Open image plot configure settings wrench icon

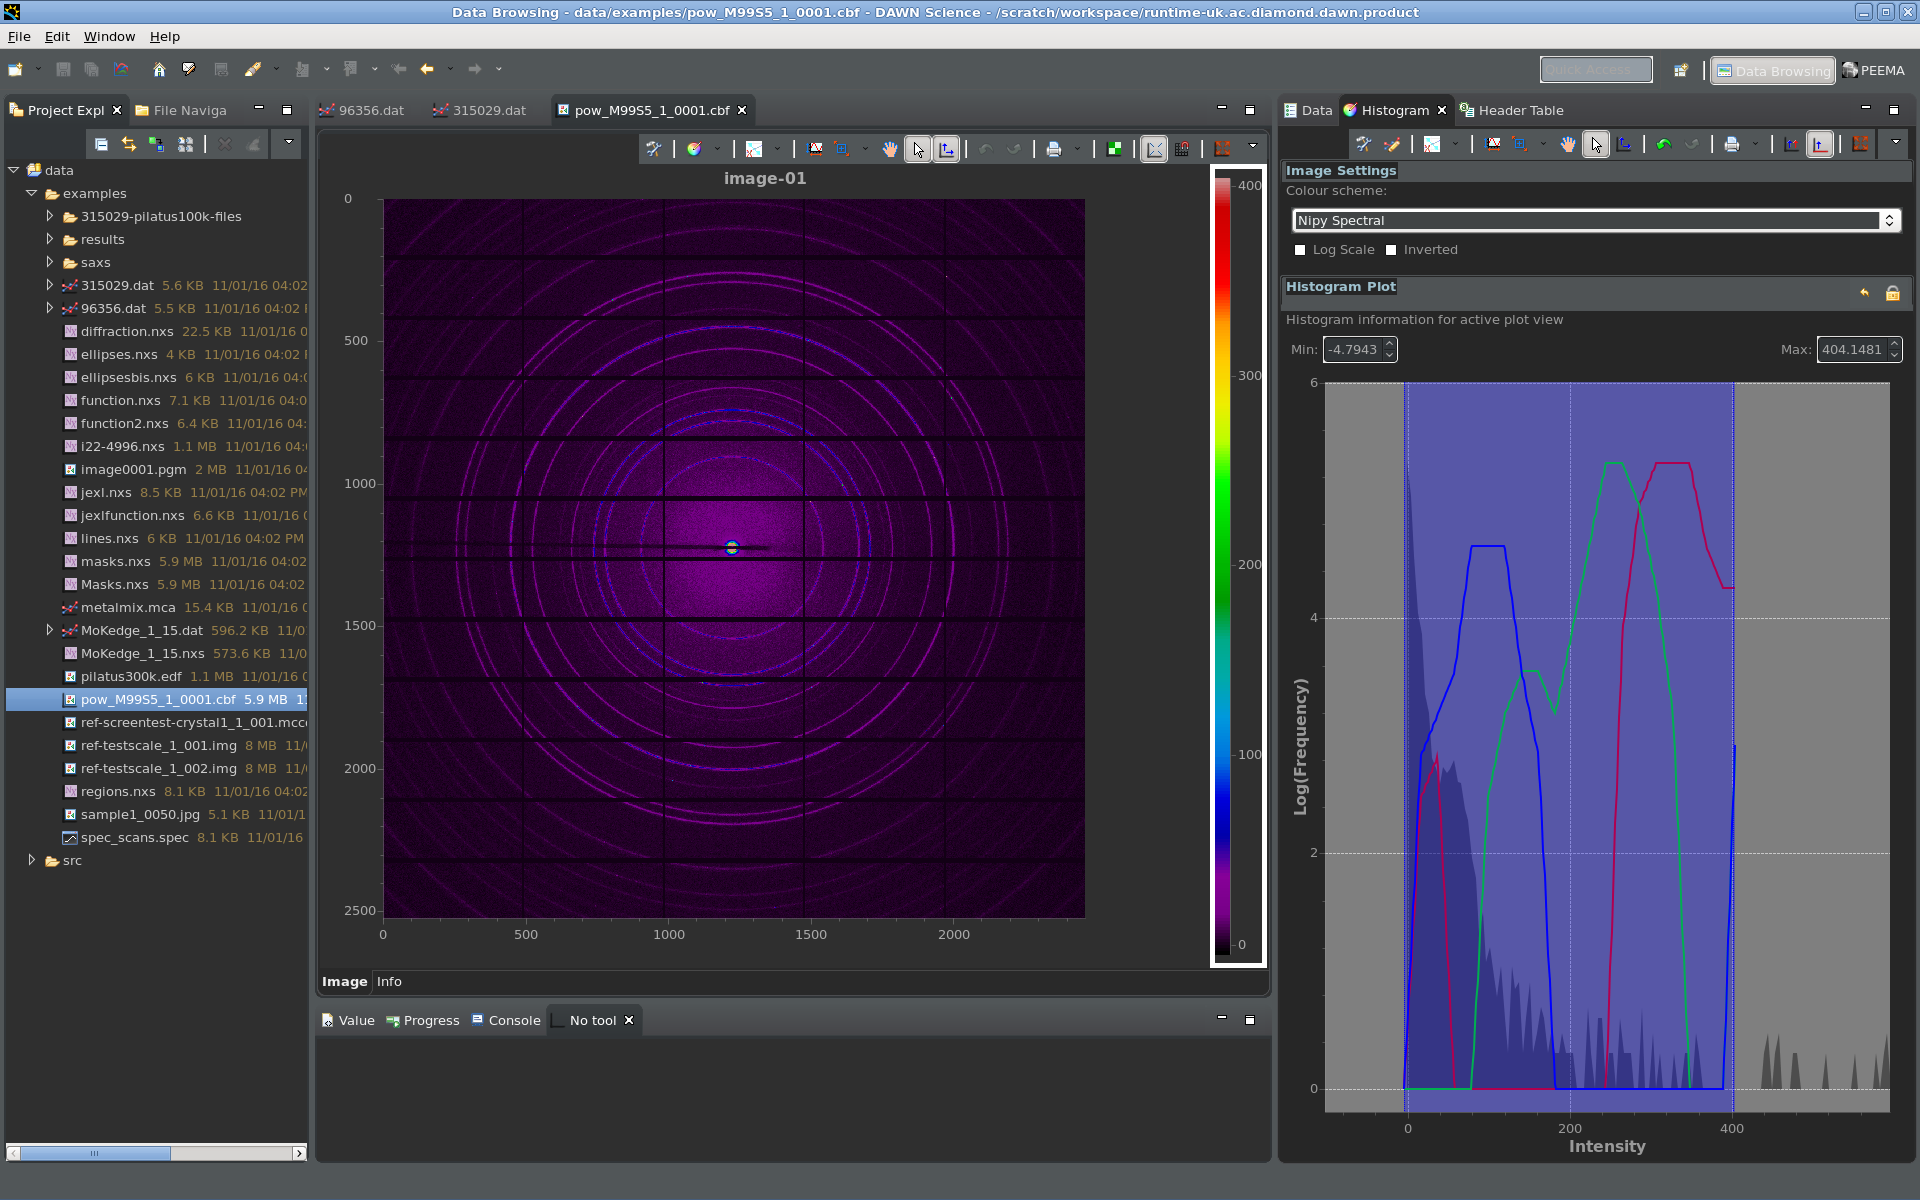point(653,149)
